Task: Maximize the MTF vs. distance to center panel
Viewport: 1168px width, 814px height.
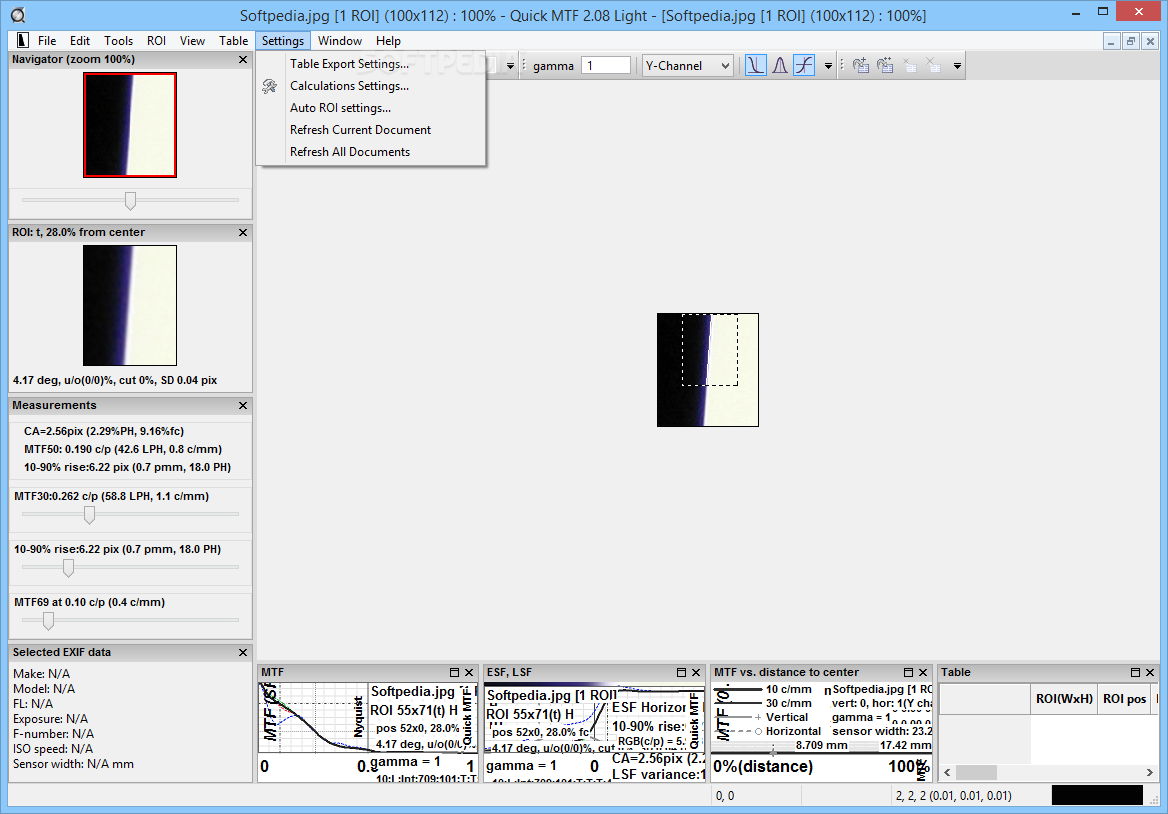Action: [x=908, y=672]
